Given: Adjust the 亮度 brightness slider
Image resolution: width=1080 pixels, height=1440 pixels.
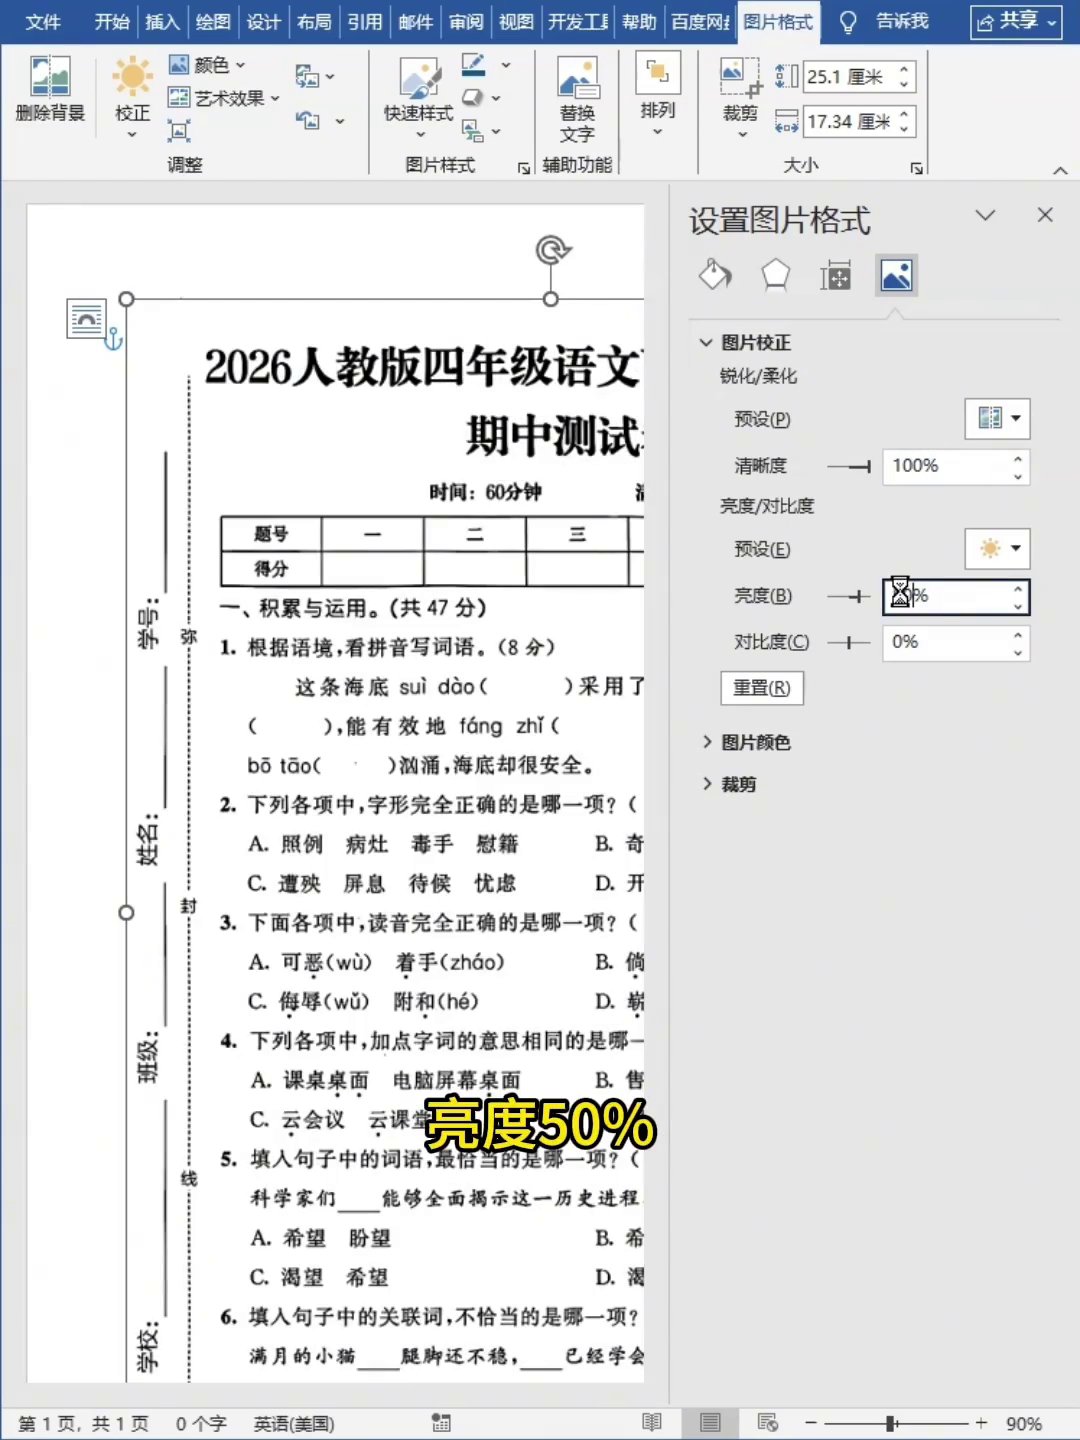Looking at the screenshot, I should [x=849, y=596].
